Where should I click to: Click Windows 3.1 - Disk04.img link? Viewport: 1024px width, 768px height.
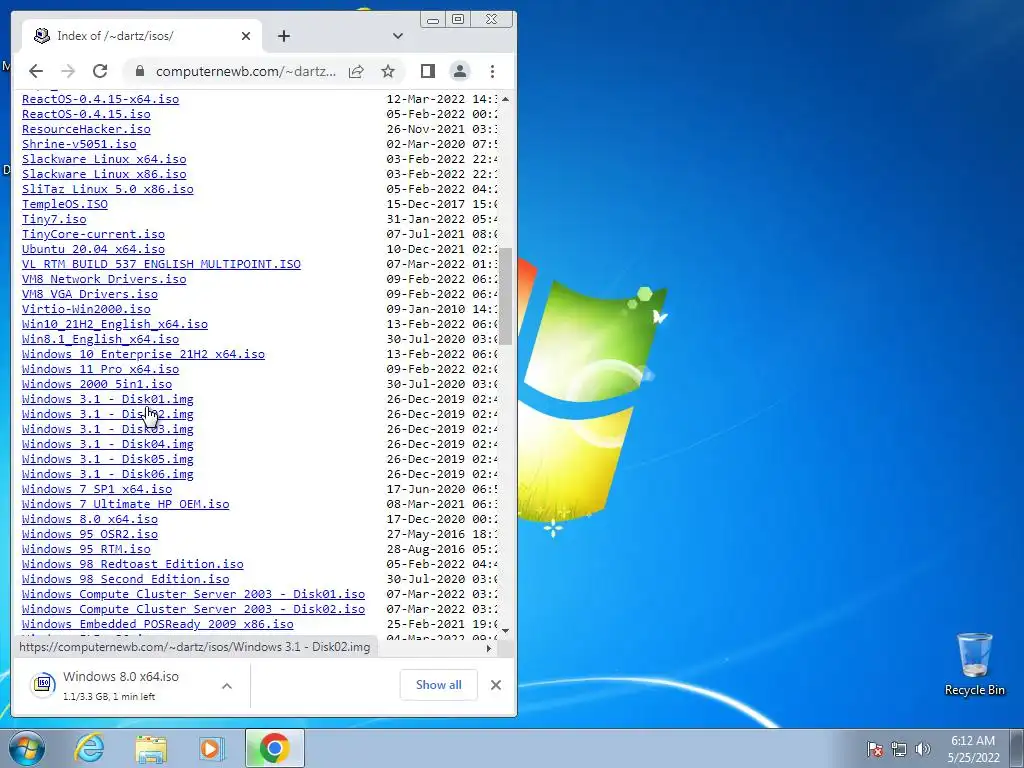coord(108,445)
